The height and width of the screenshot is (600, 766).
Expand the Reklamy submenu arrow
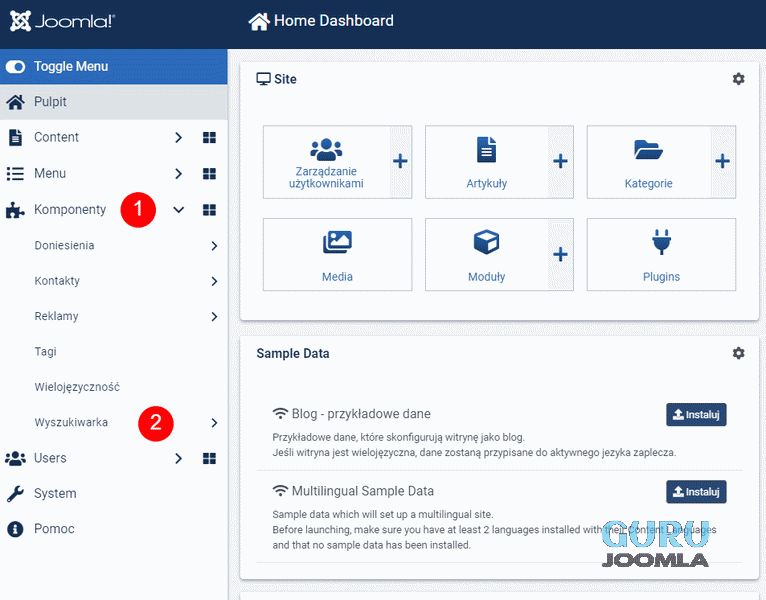[x=214, y=317]
